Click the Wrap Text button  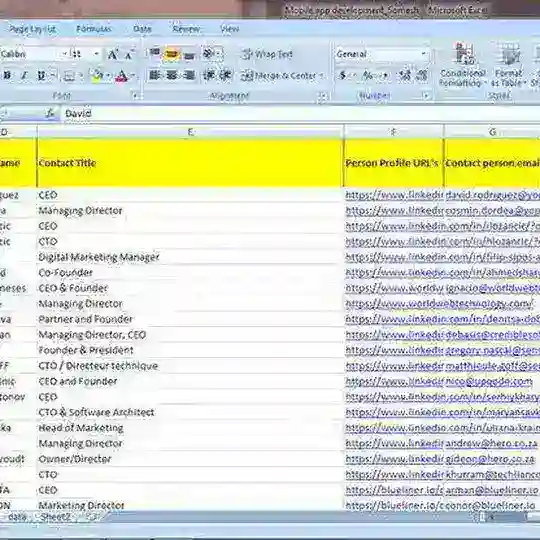point(268,54)
